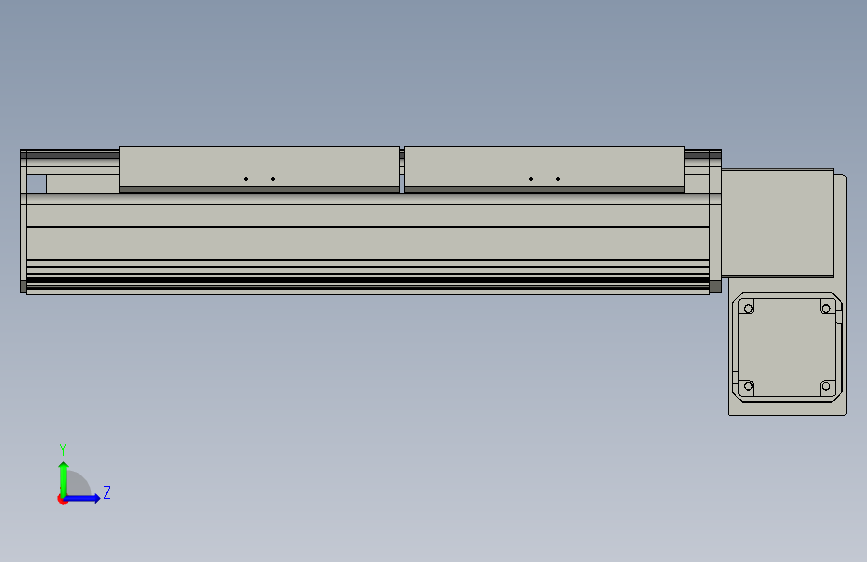Select the black groove strip along the rail bottom
The height and width of the screenshot is (562, 867).
point(368,280)
